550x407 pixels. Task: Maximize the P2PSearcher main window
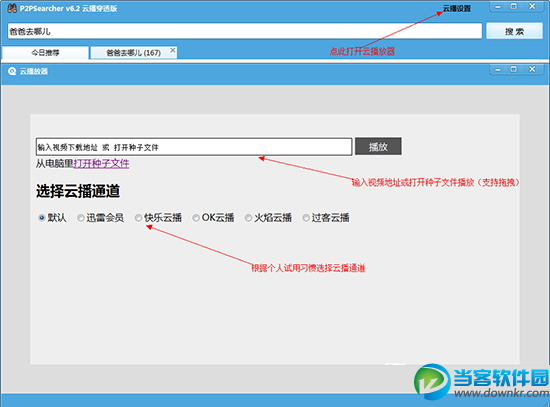point(514,6)
